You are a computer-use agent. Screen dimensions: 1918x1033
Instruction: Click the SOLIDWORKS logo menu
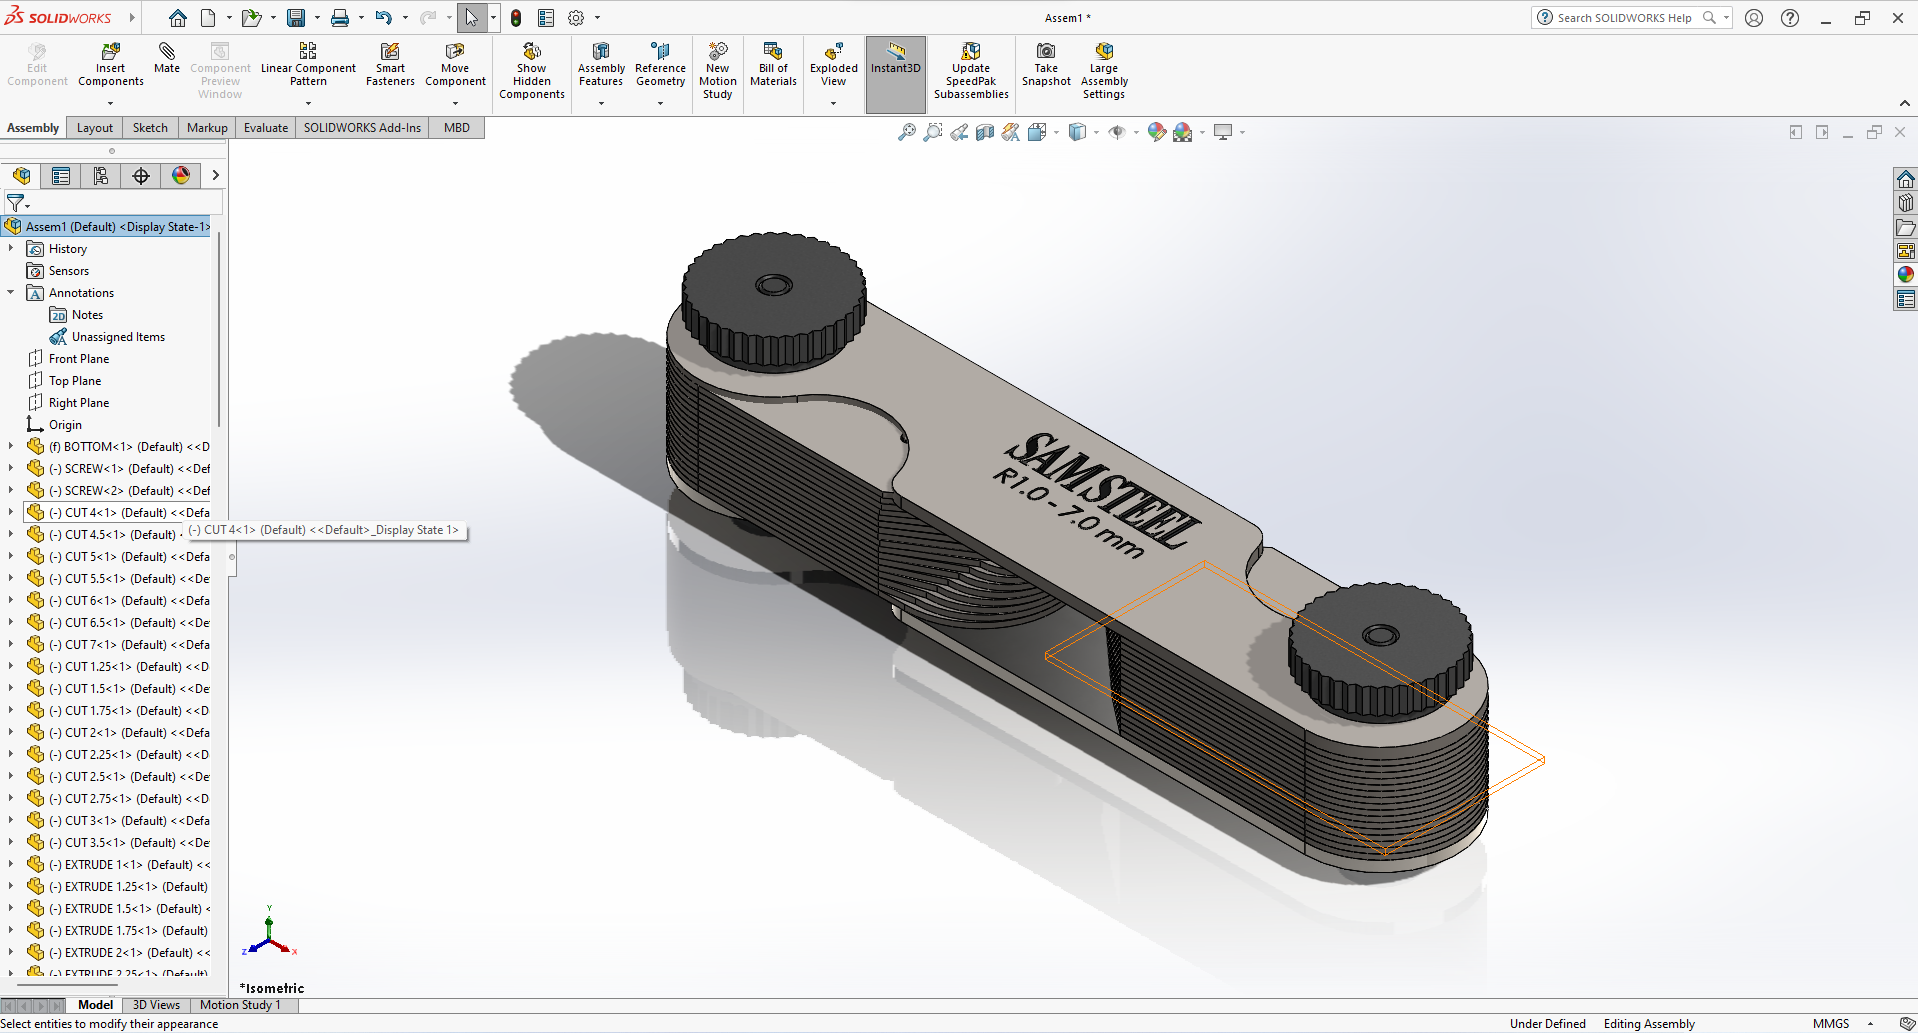click(58, 18)
